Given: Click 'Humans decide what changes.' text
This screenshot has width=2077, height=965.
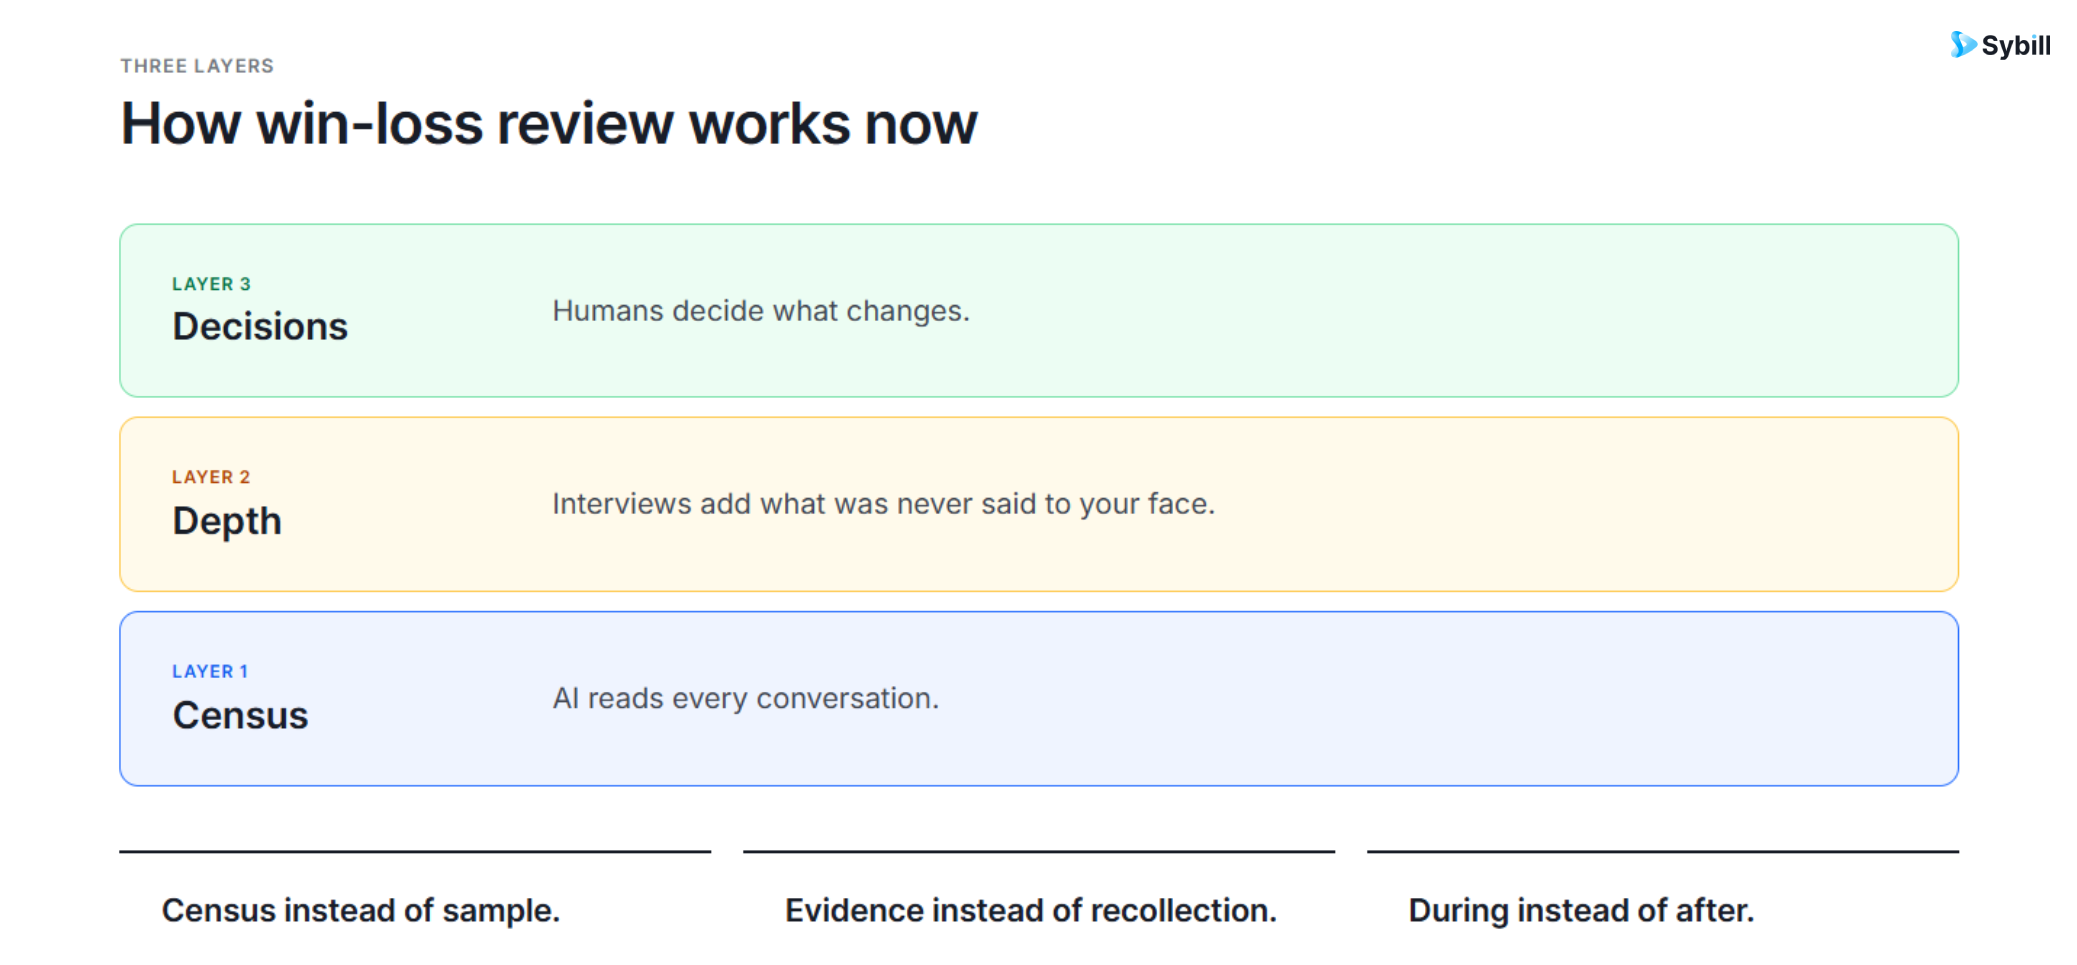Looking at the screenshot, I should pos(761,311).
